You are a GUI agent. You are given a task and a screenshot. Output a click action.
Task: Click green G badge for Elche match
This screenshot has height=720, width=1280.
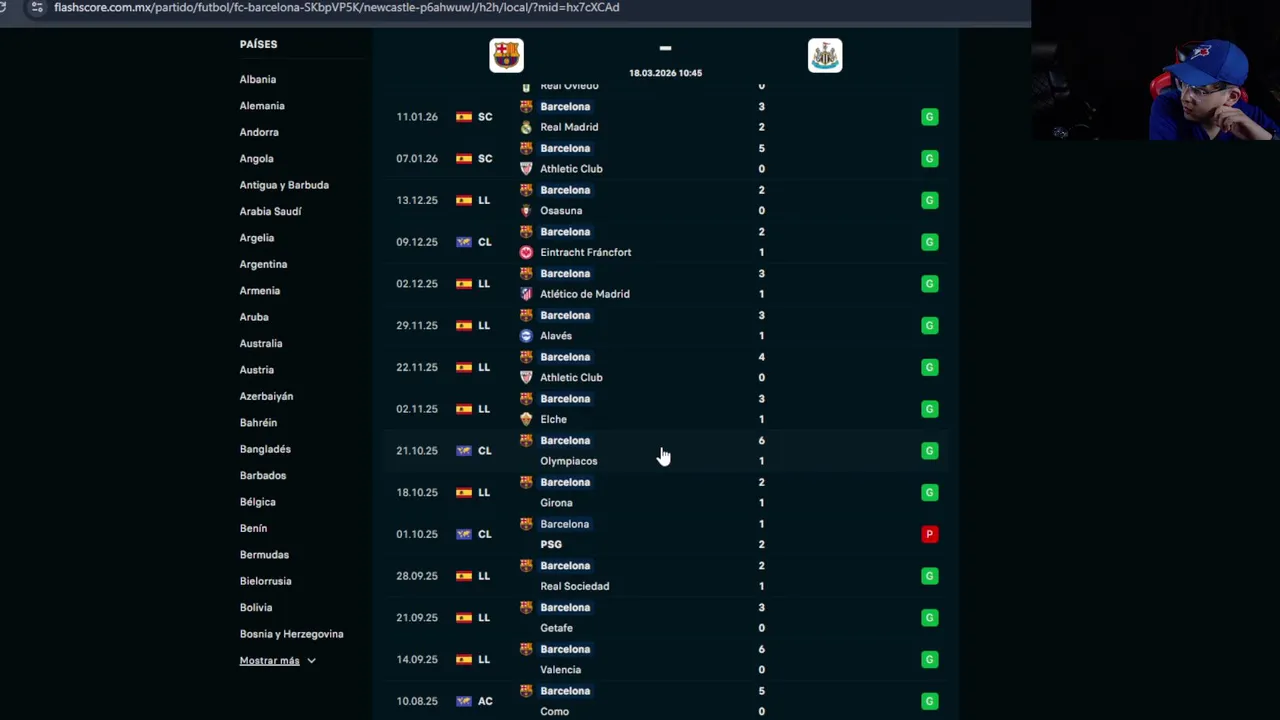pos(929,409)
